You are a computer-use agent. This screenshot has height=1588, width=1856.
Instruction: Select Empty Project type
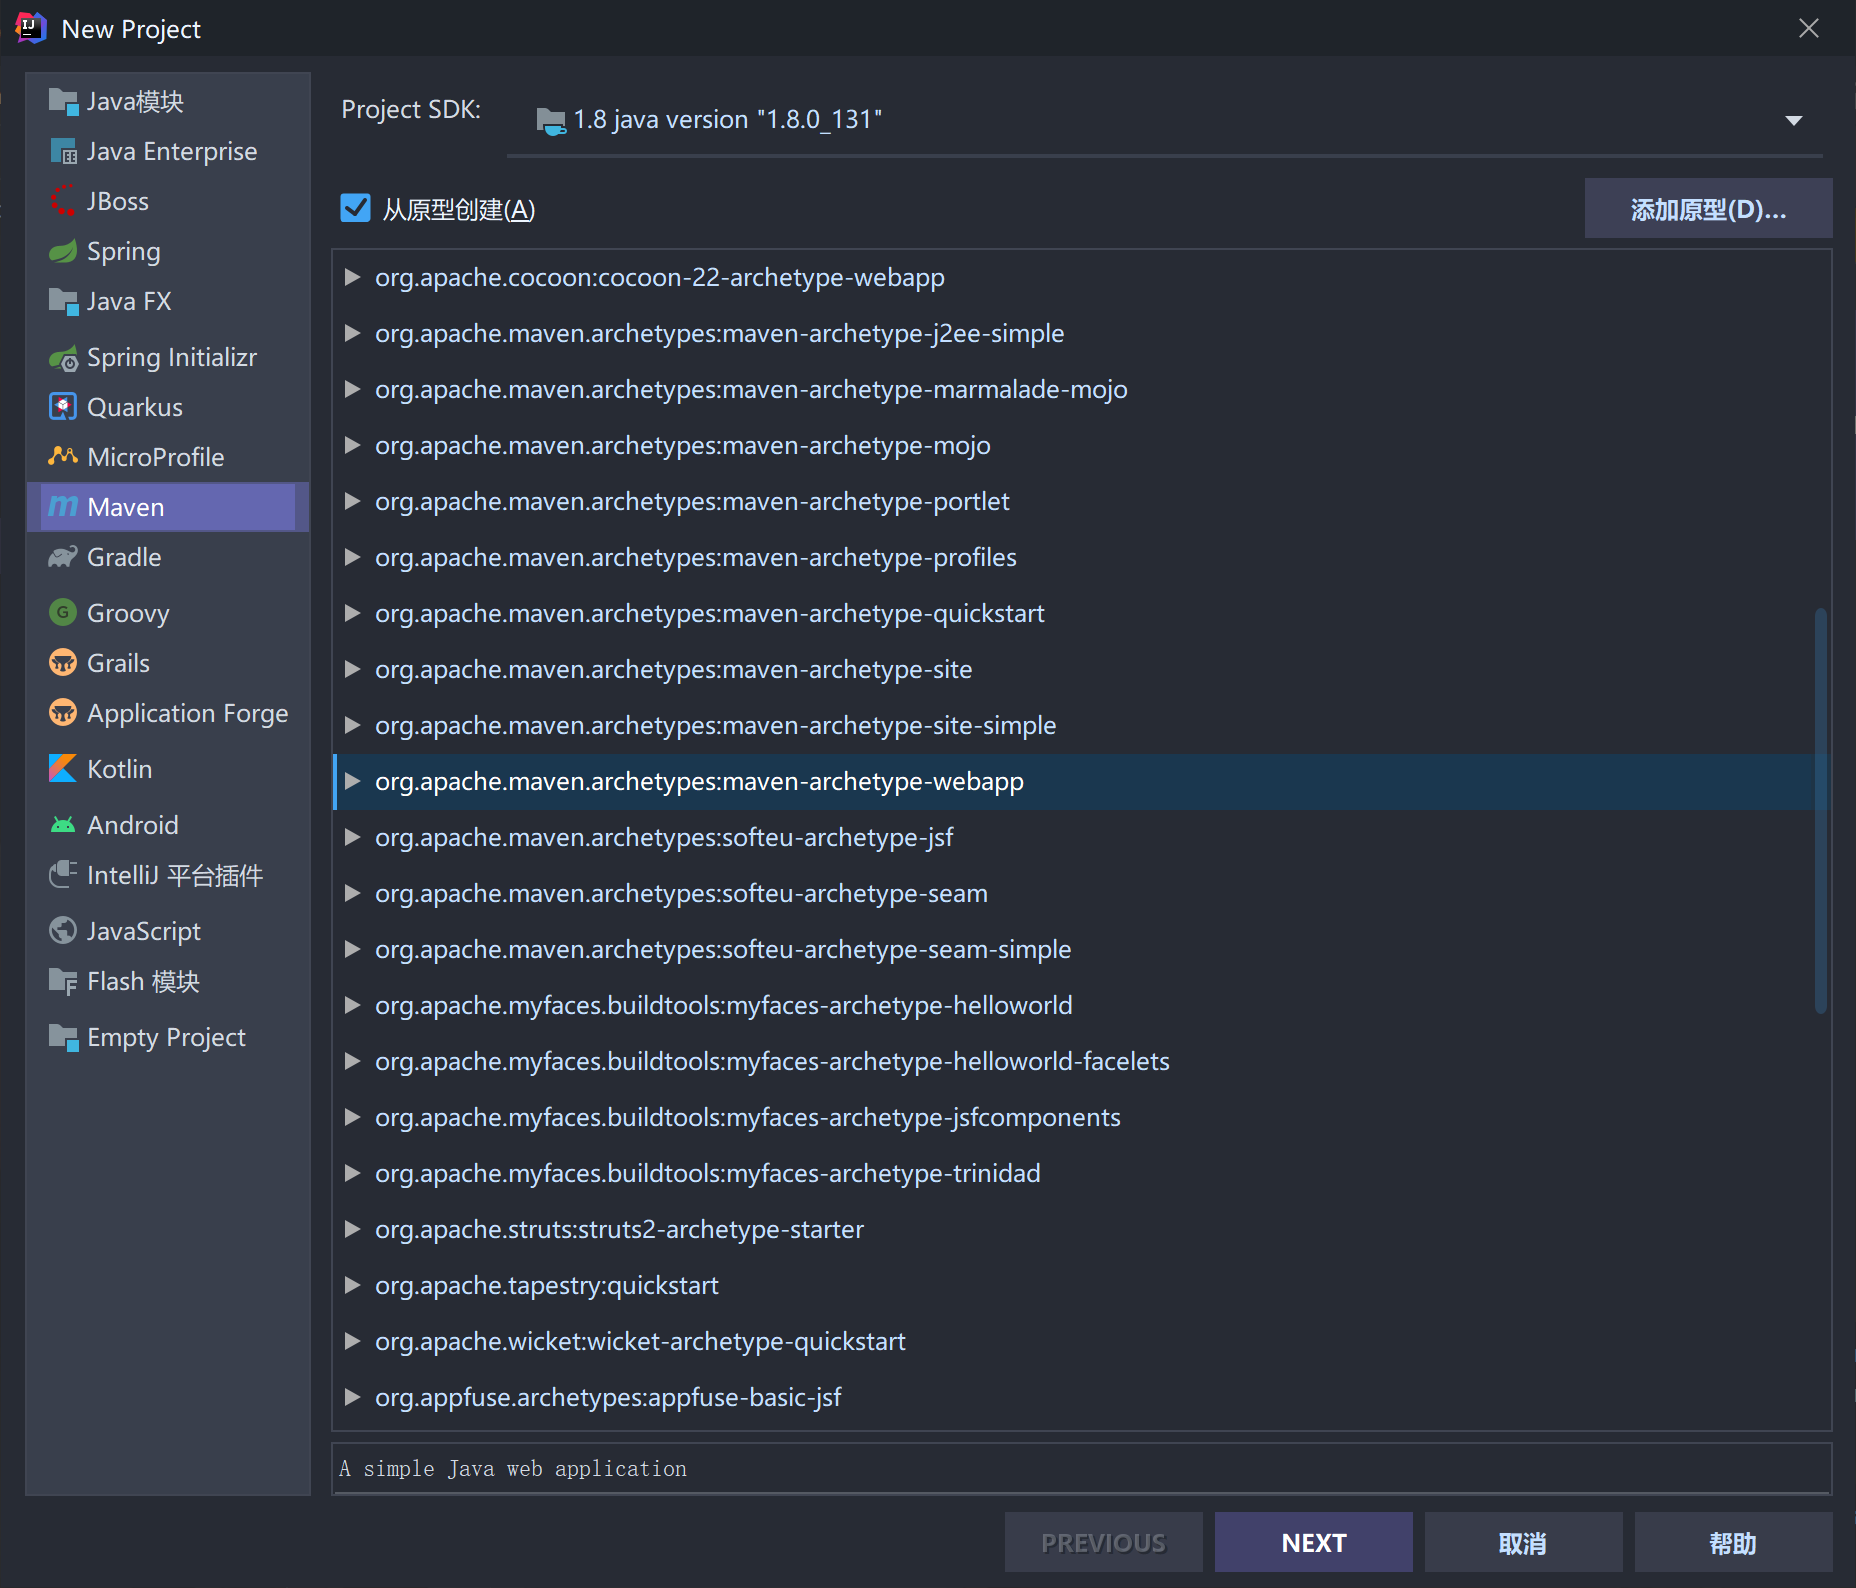[x=168, y=1037]
